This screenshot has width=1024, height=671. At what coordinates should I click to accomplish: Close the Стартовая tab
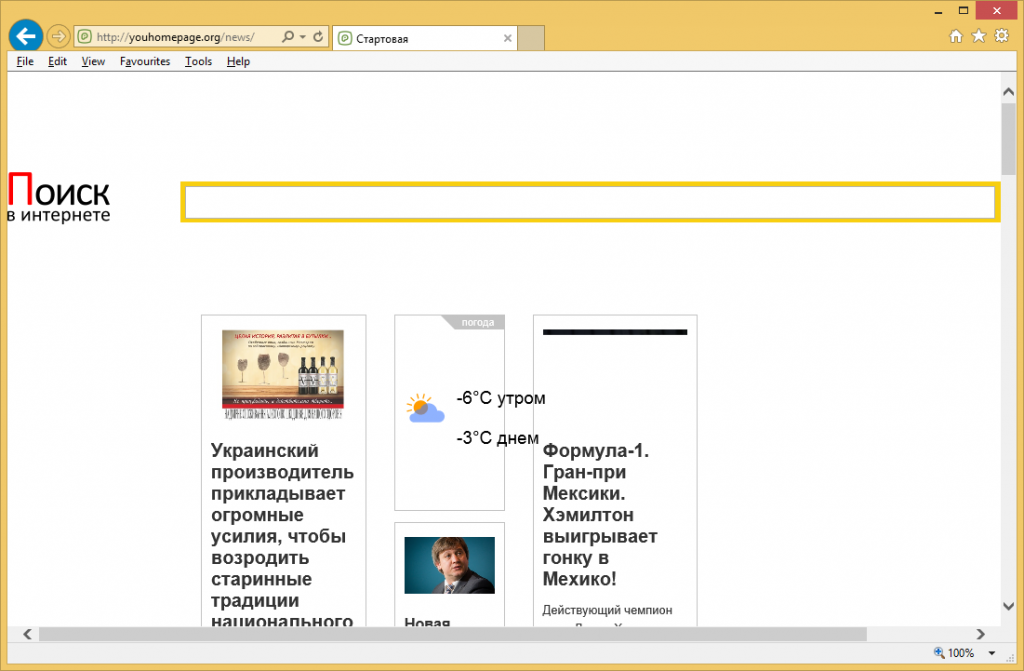coord(508,38)
